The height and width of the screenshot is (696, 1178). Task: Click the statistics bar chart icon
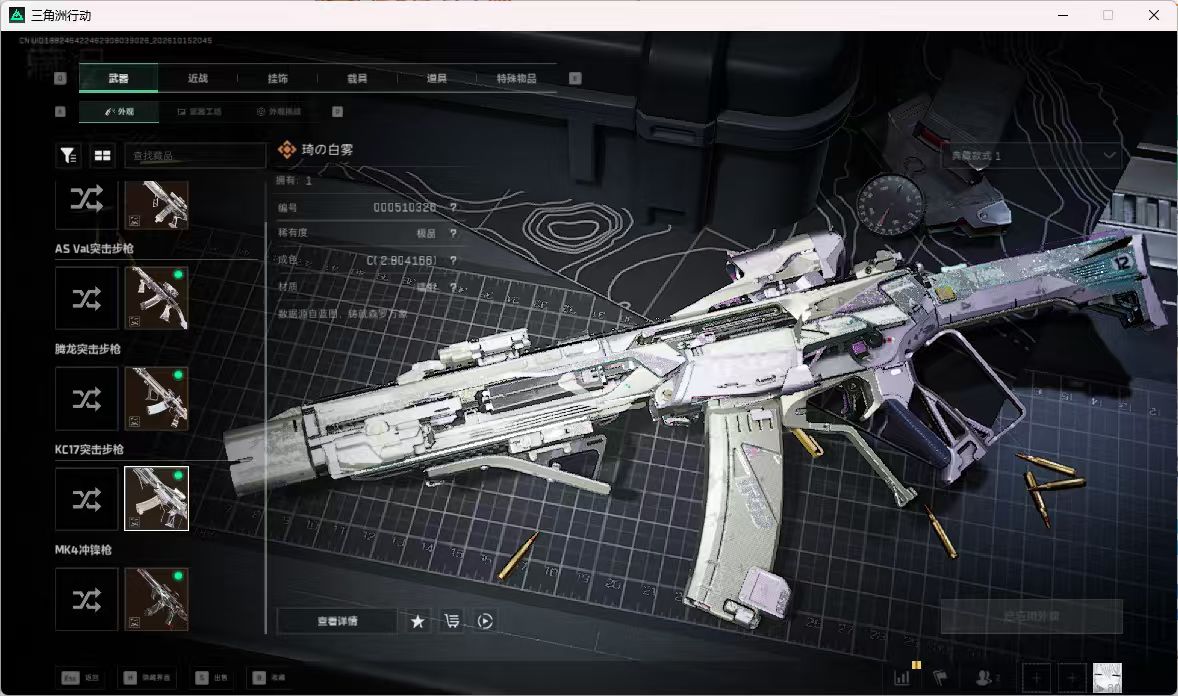click(x=902, y=677)
